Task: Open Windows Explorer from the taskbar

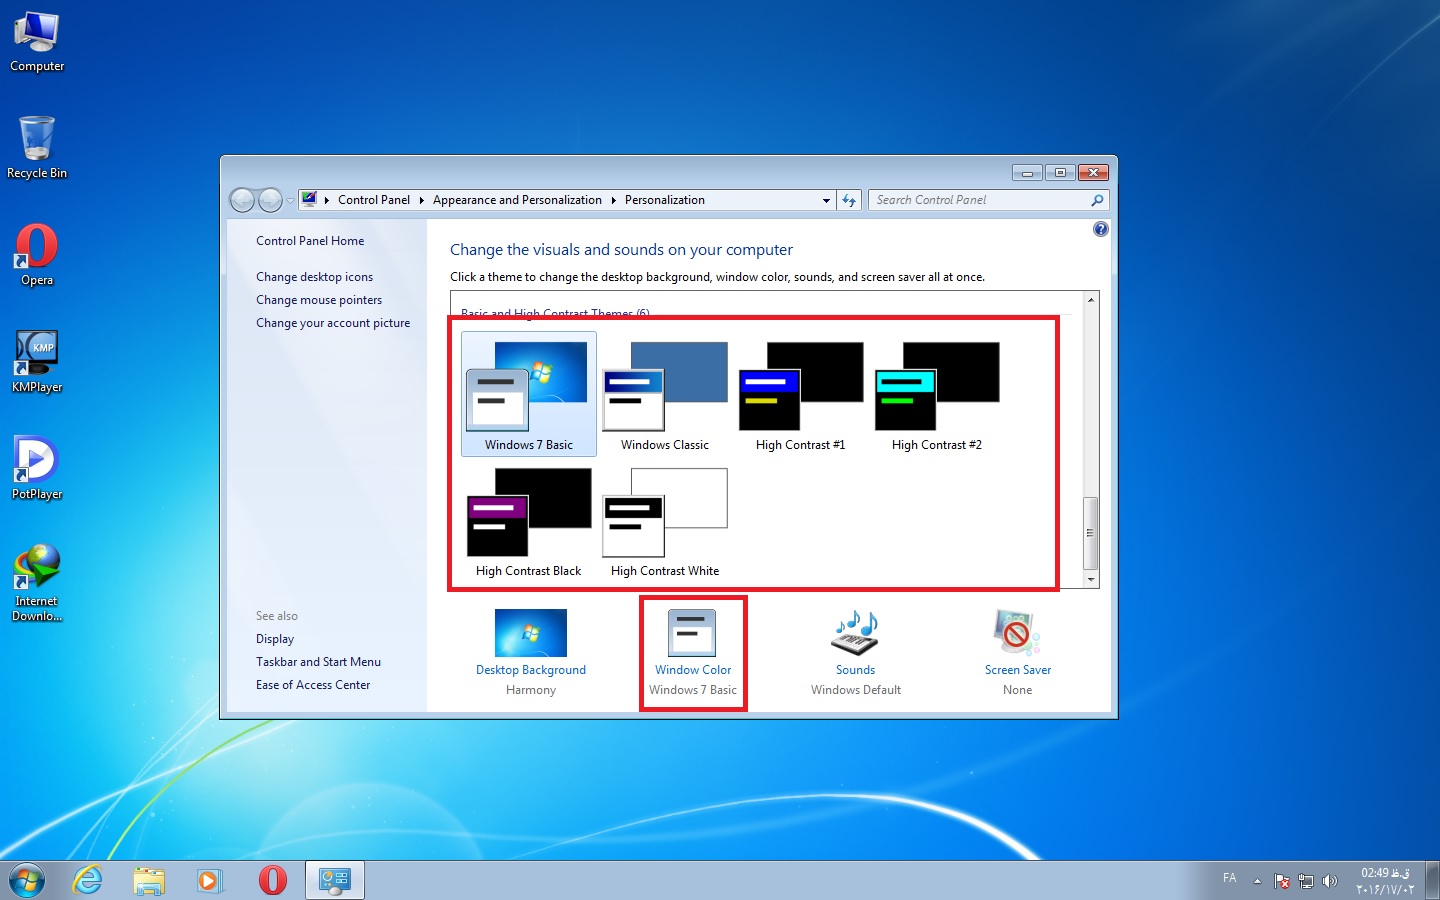Action: click(x=149, y=880)
